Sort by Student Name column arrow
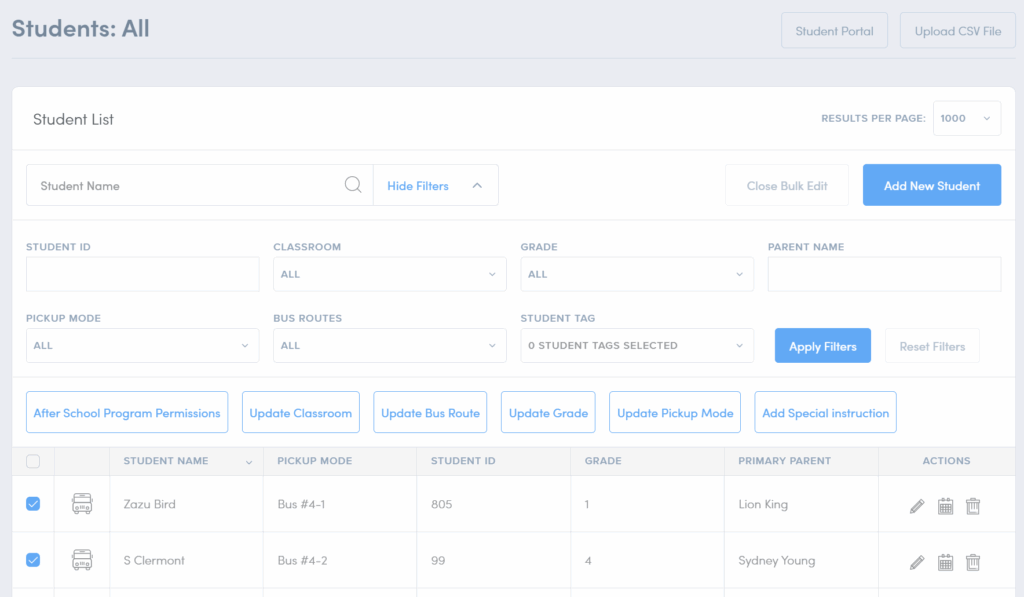 tap(249, 462)
